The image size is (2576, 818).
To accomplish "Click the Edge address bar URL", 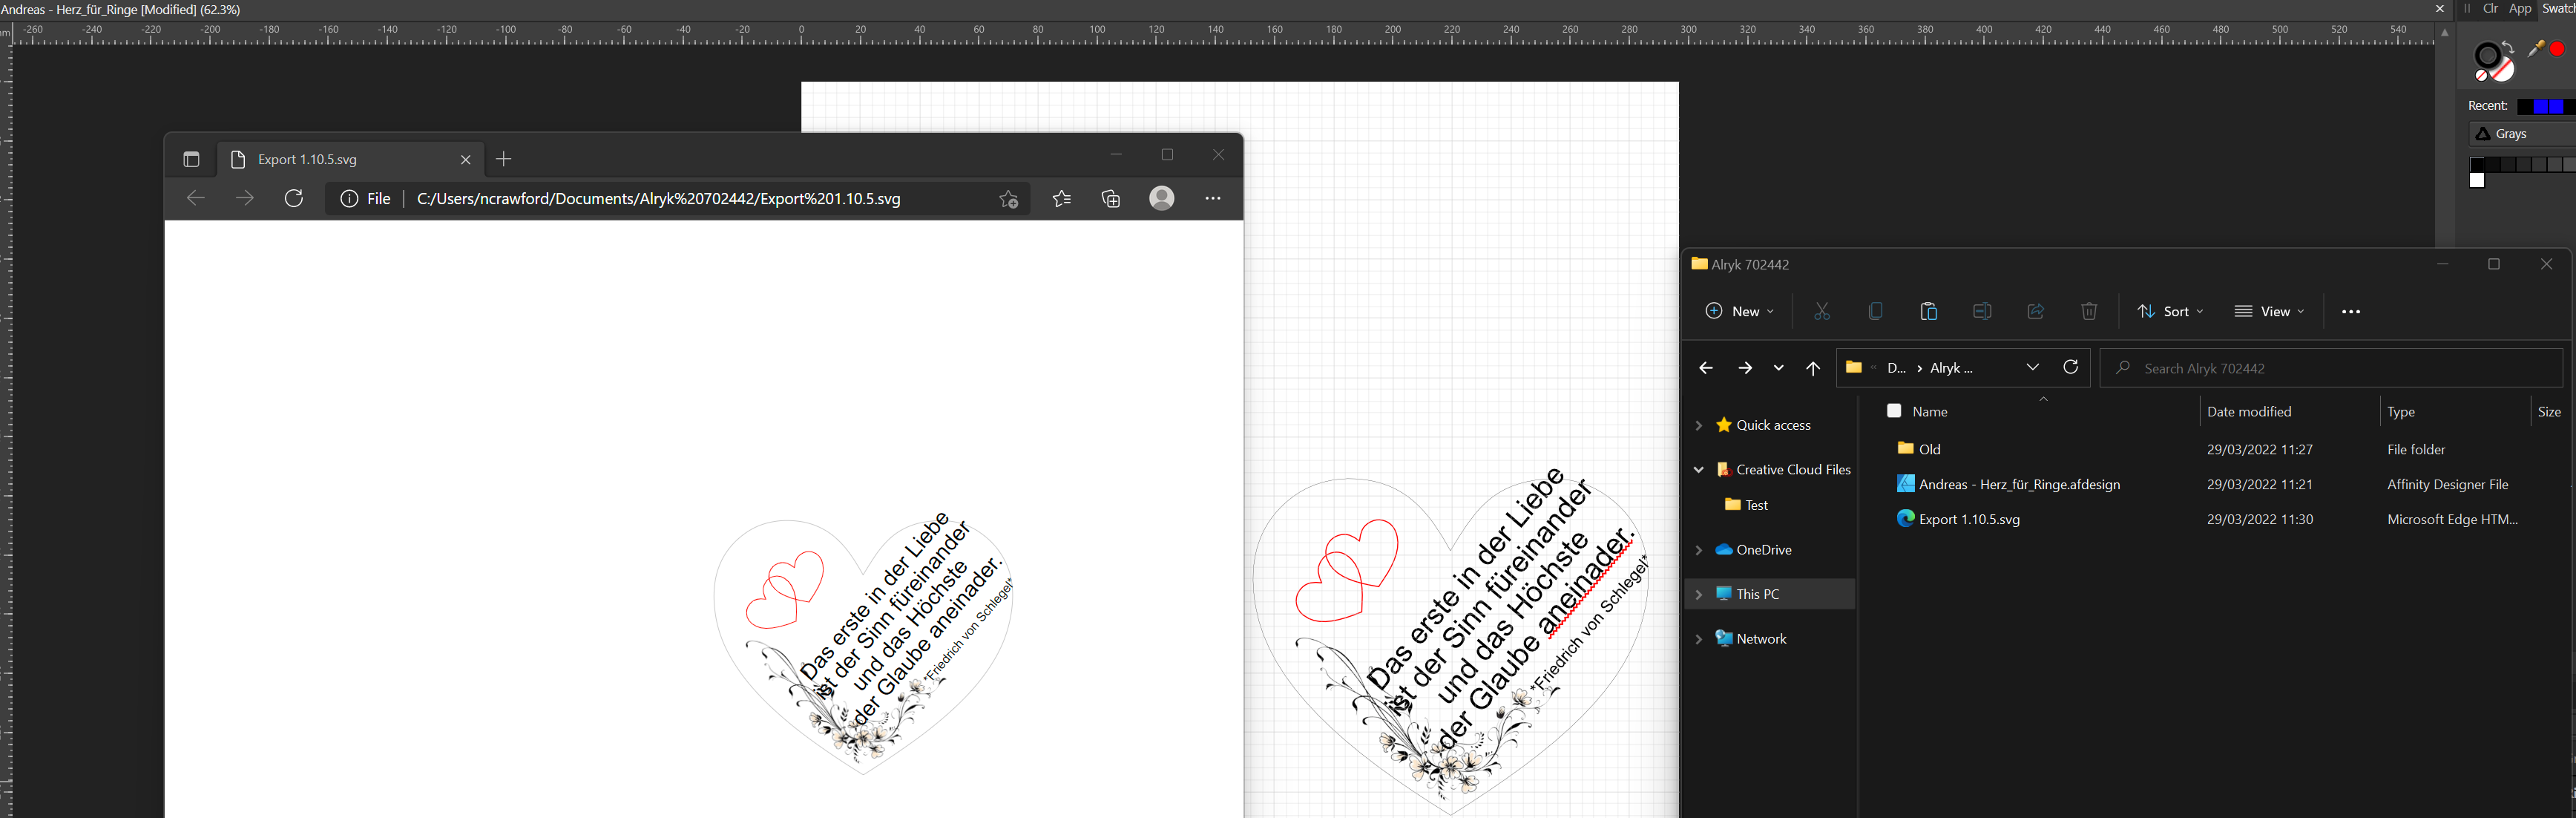I will click(658, 199).
